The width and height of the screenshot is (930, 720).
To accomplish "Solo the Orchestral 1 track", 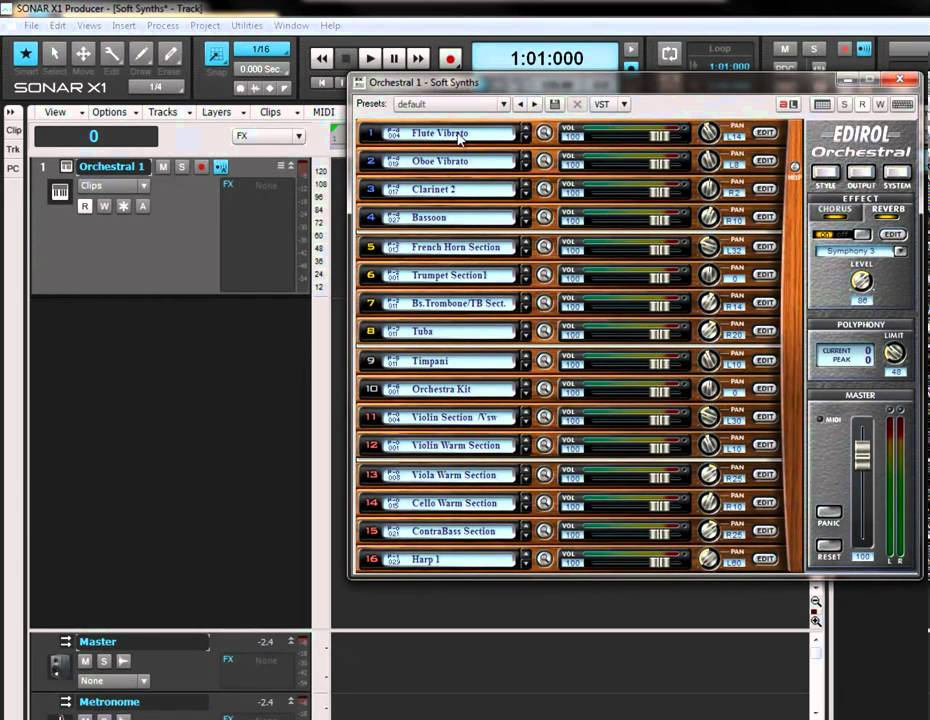I will click(181, 167).
